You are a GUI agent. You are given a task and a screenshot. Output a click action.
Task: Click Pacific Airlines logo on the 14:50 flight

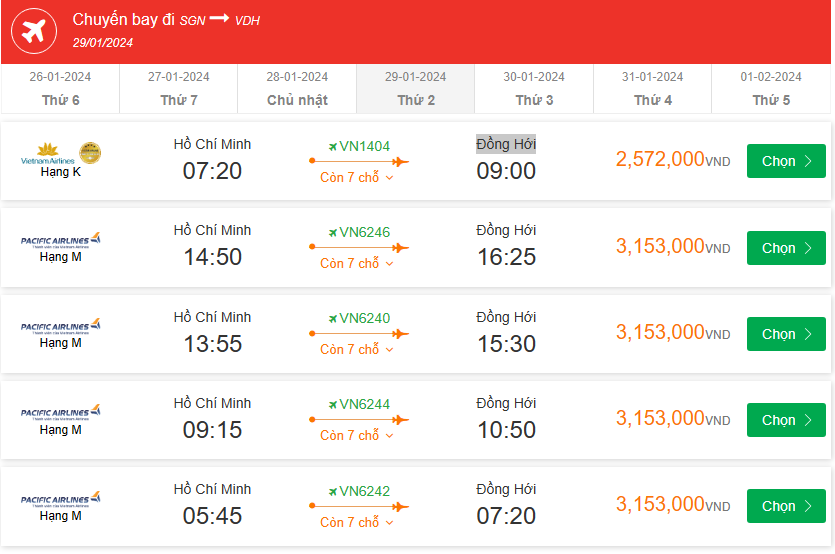click(x=61, y=240)
